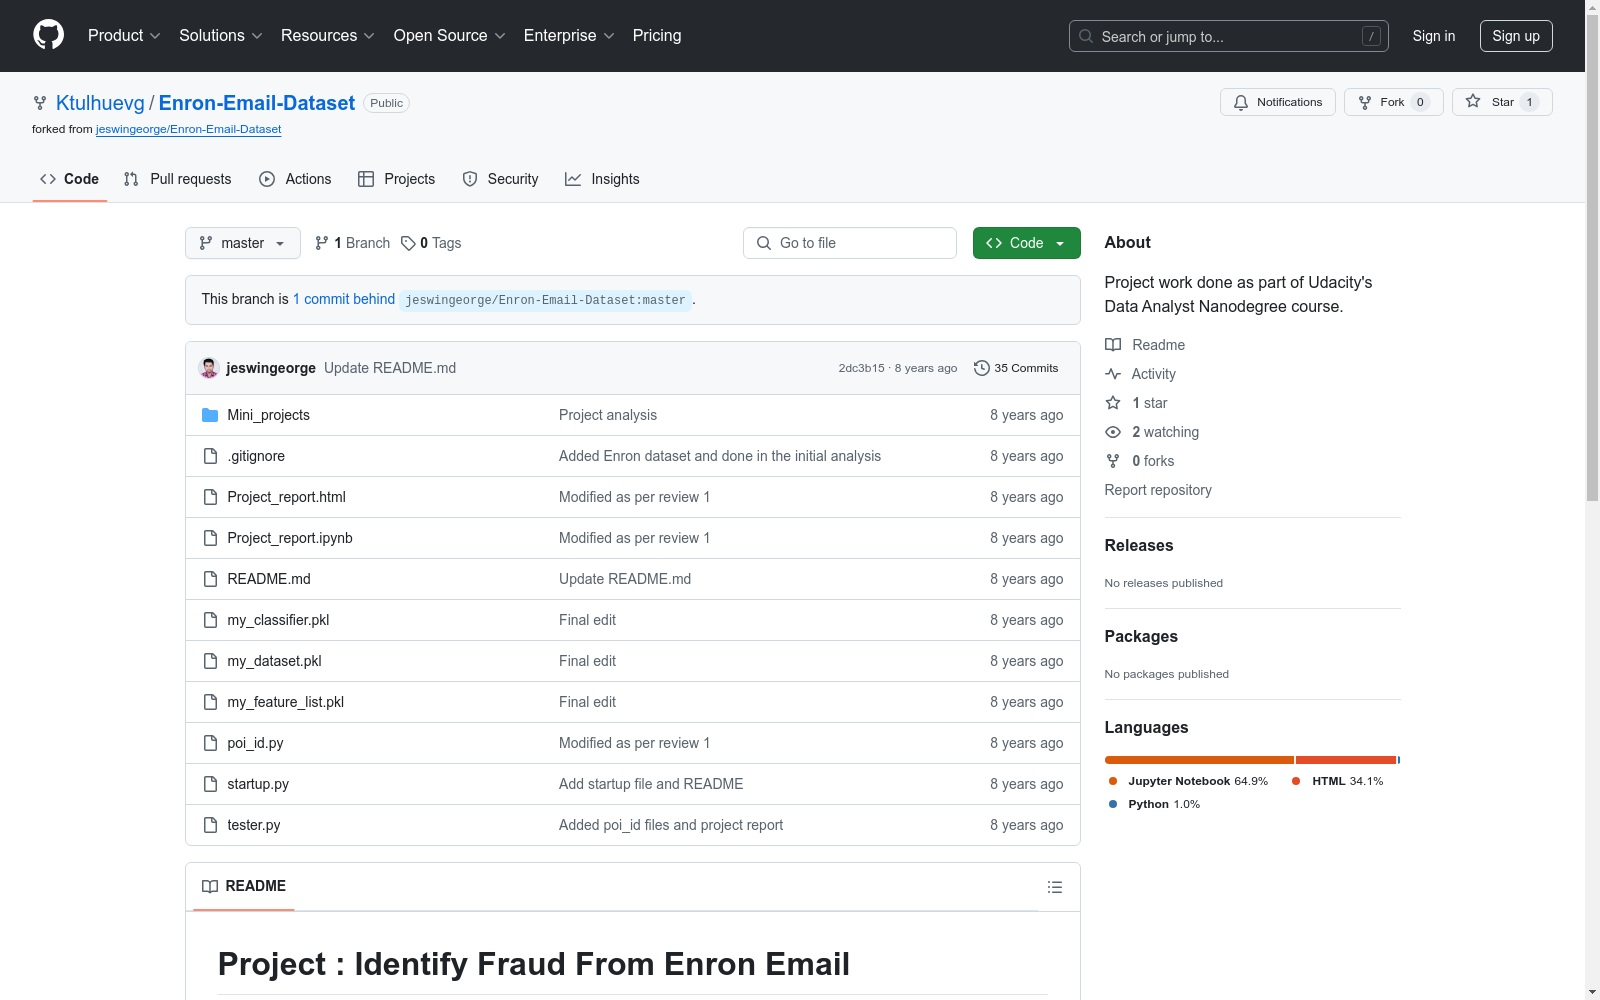1600x1000 pixels.
Task: Click the fork icon beside 0 forks
Action: [1113, 461]
